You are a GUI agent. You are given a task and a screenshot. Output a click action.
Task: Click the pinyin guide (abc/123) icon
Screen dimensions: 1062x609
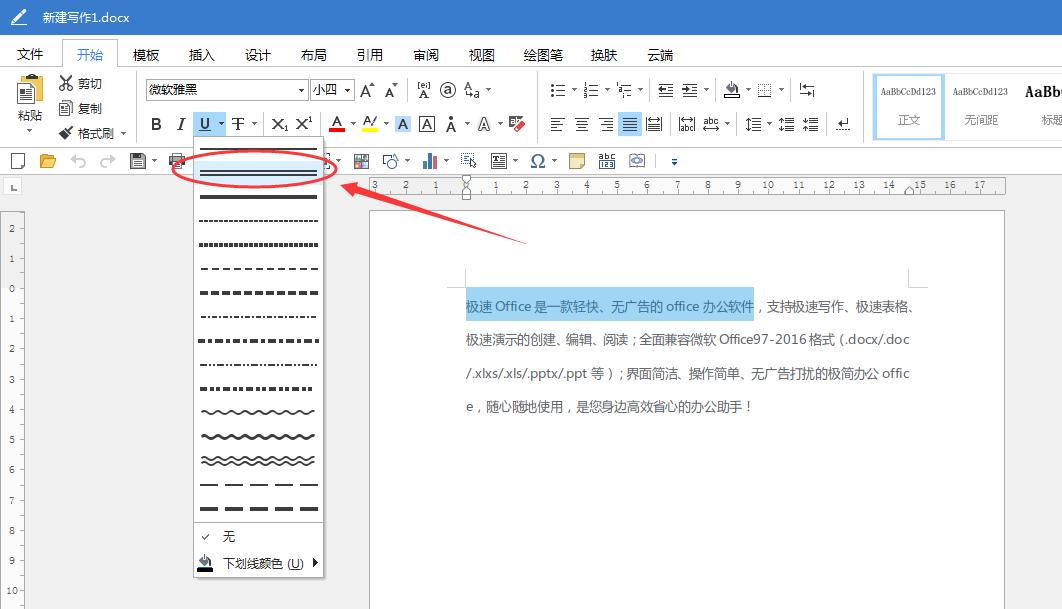click(x=606, y=160)
